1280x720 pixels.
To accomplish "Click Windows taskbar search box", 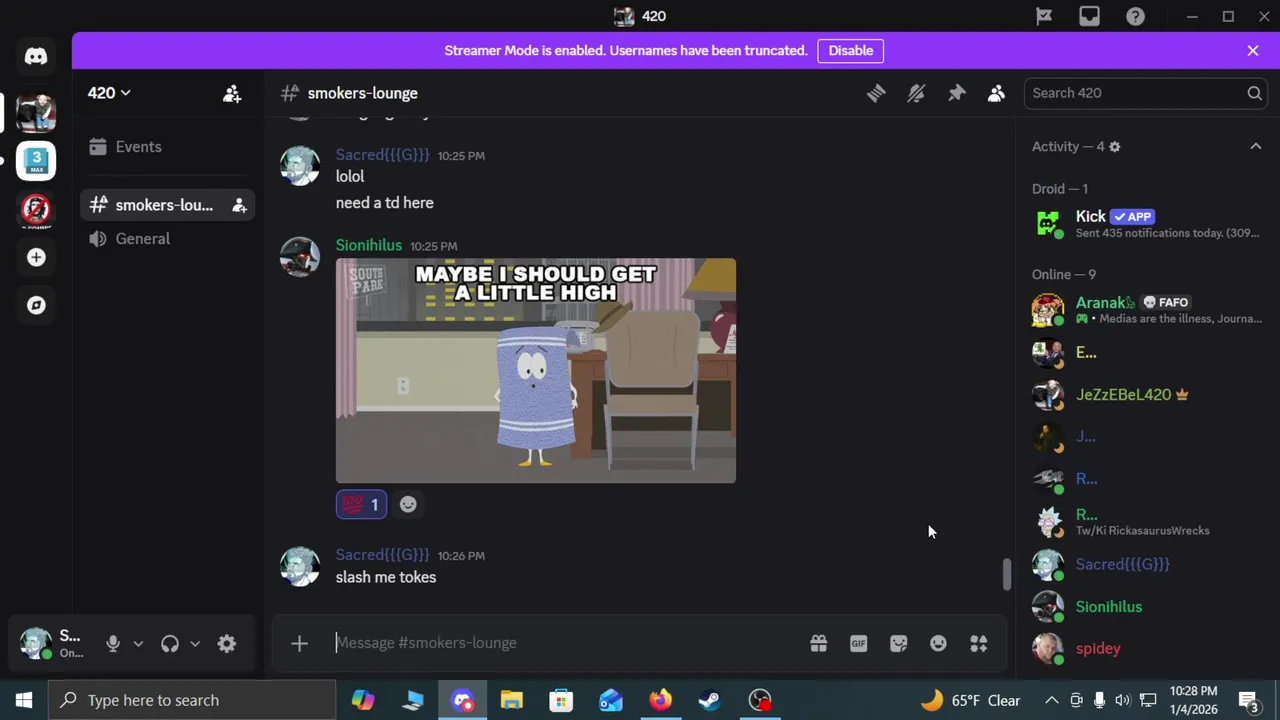I will tap(193, 700).
